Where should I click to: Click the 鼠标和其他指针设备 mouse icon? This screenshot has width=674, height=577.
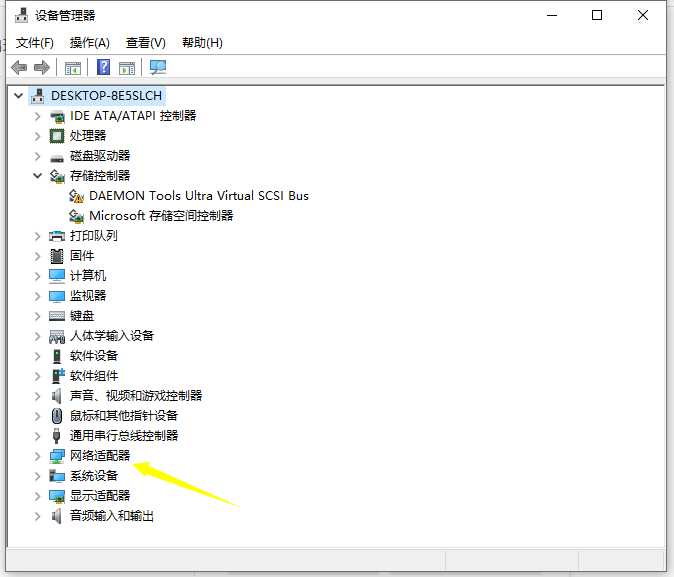(x=57, y=416)
